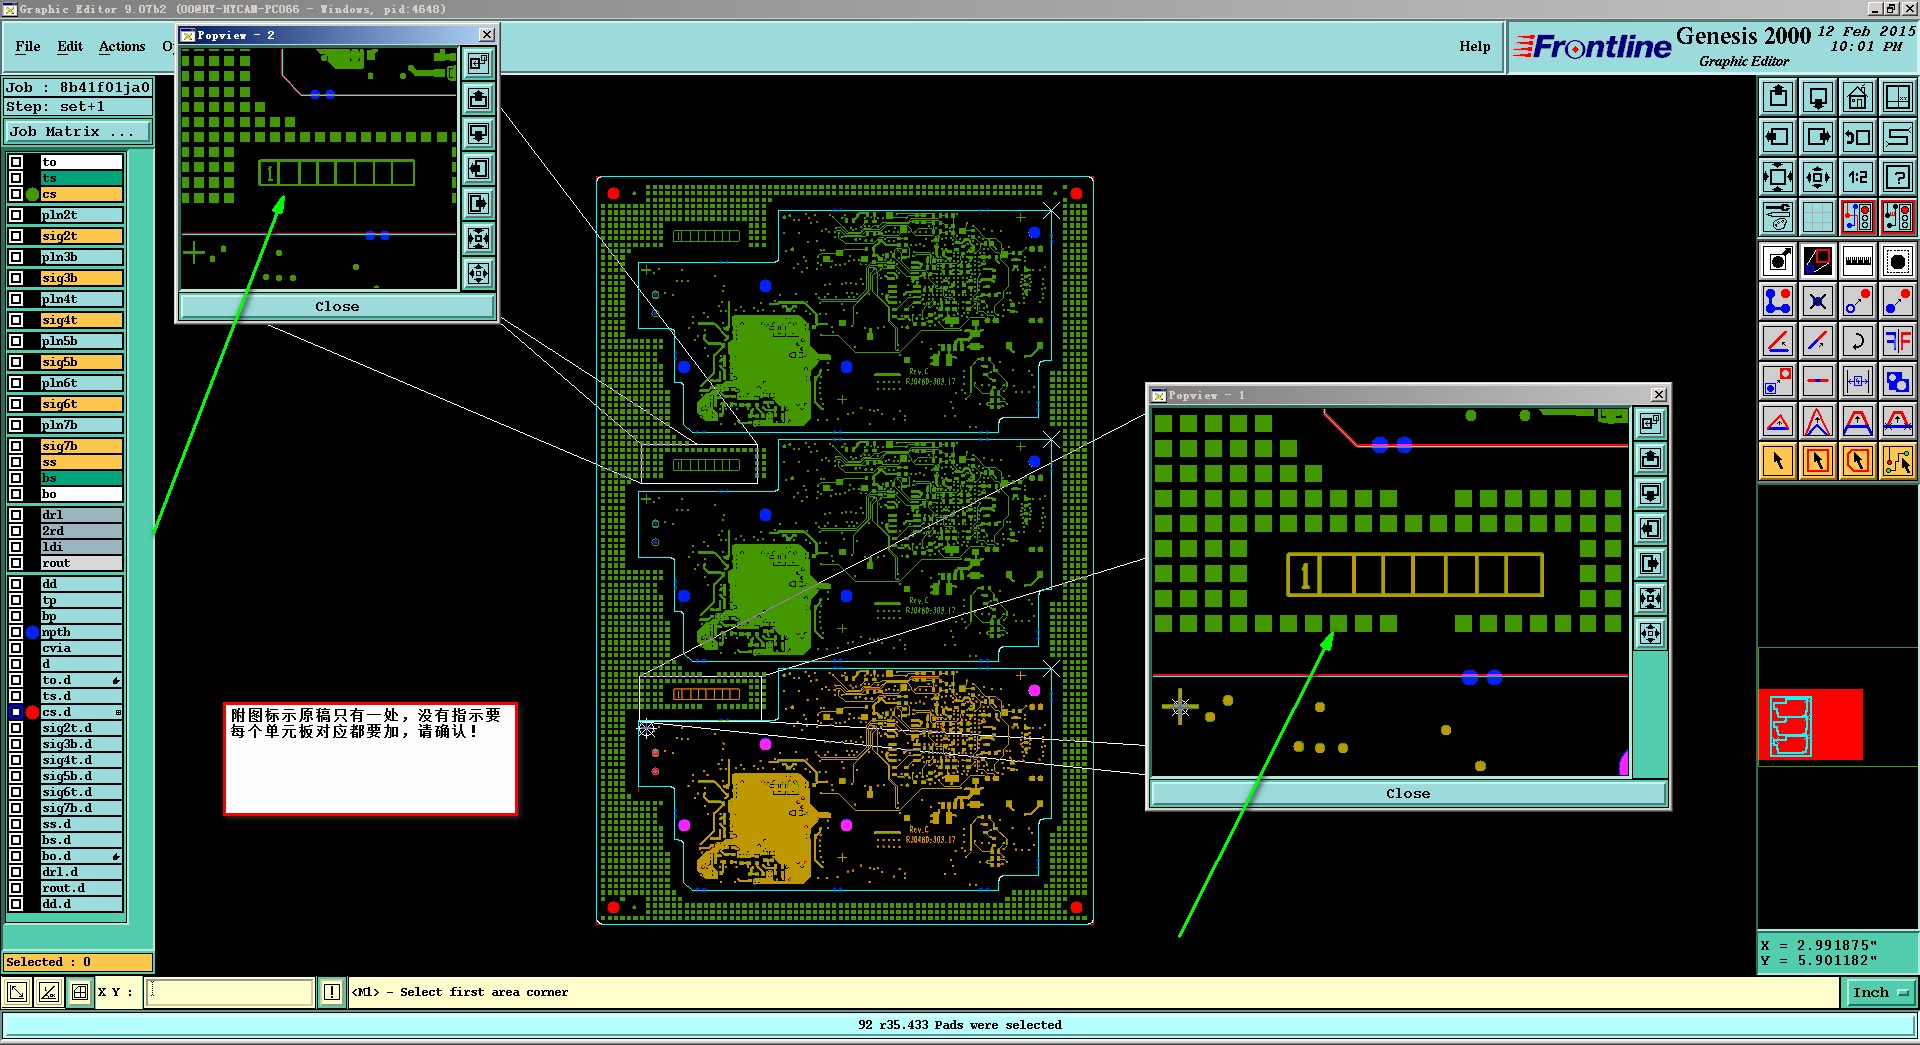Click the grid snap icon beside X Y label
The width and height of the screenshot is (1920, 1045).
[80, 992]
